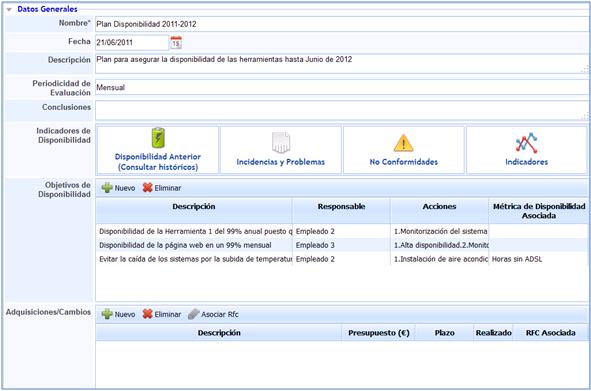This screenshot has height=391, width=591.
Task: Collapse the Datos Generales section
Action: click(x=9, y=9)
